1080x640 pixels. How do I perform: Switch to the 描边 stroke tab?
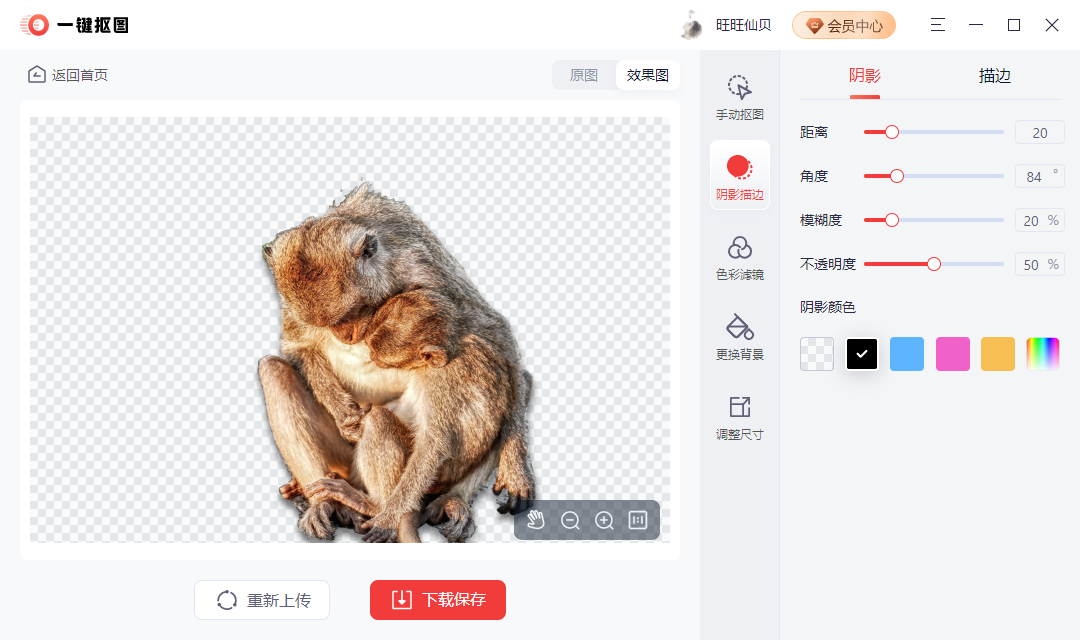click(x=995, y=75)
